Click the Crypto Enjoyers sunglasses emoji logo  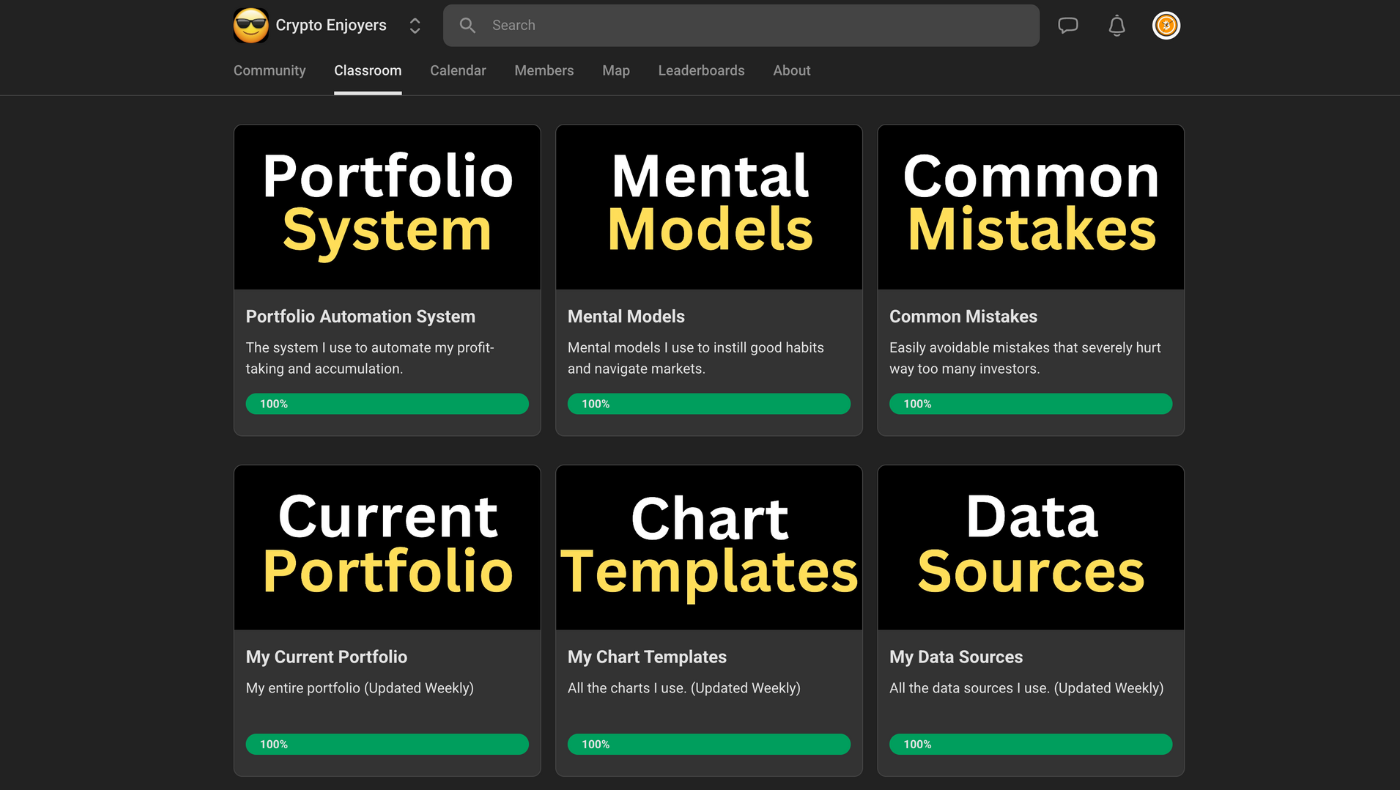tap(251, 26)
